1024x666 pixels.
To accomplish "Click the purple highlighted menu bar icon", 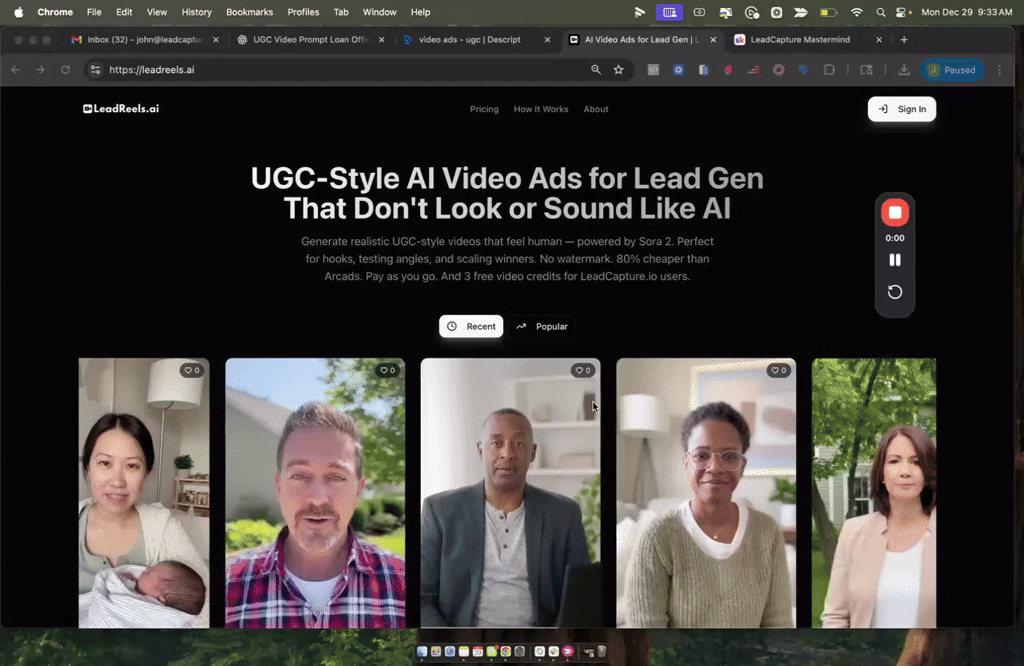I will 669,12.
